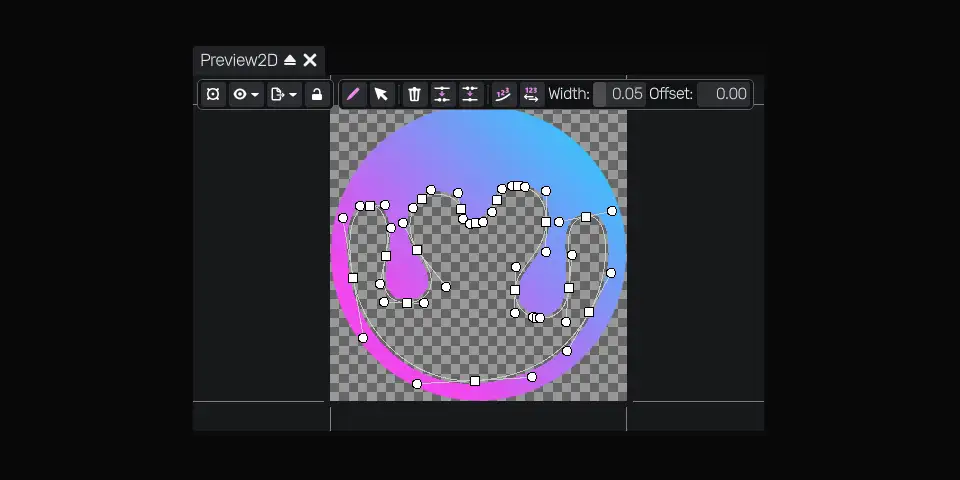This screenshot has width=960, height=480.
Task: Select the pink pencil draw tool
Action: (353, 94)
